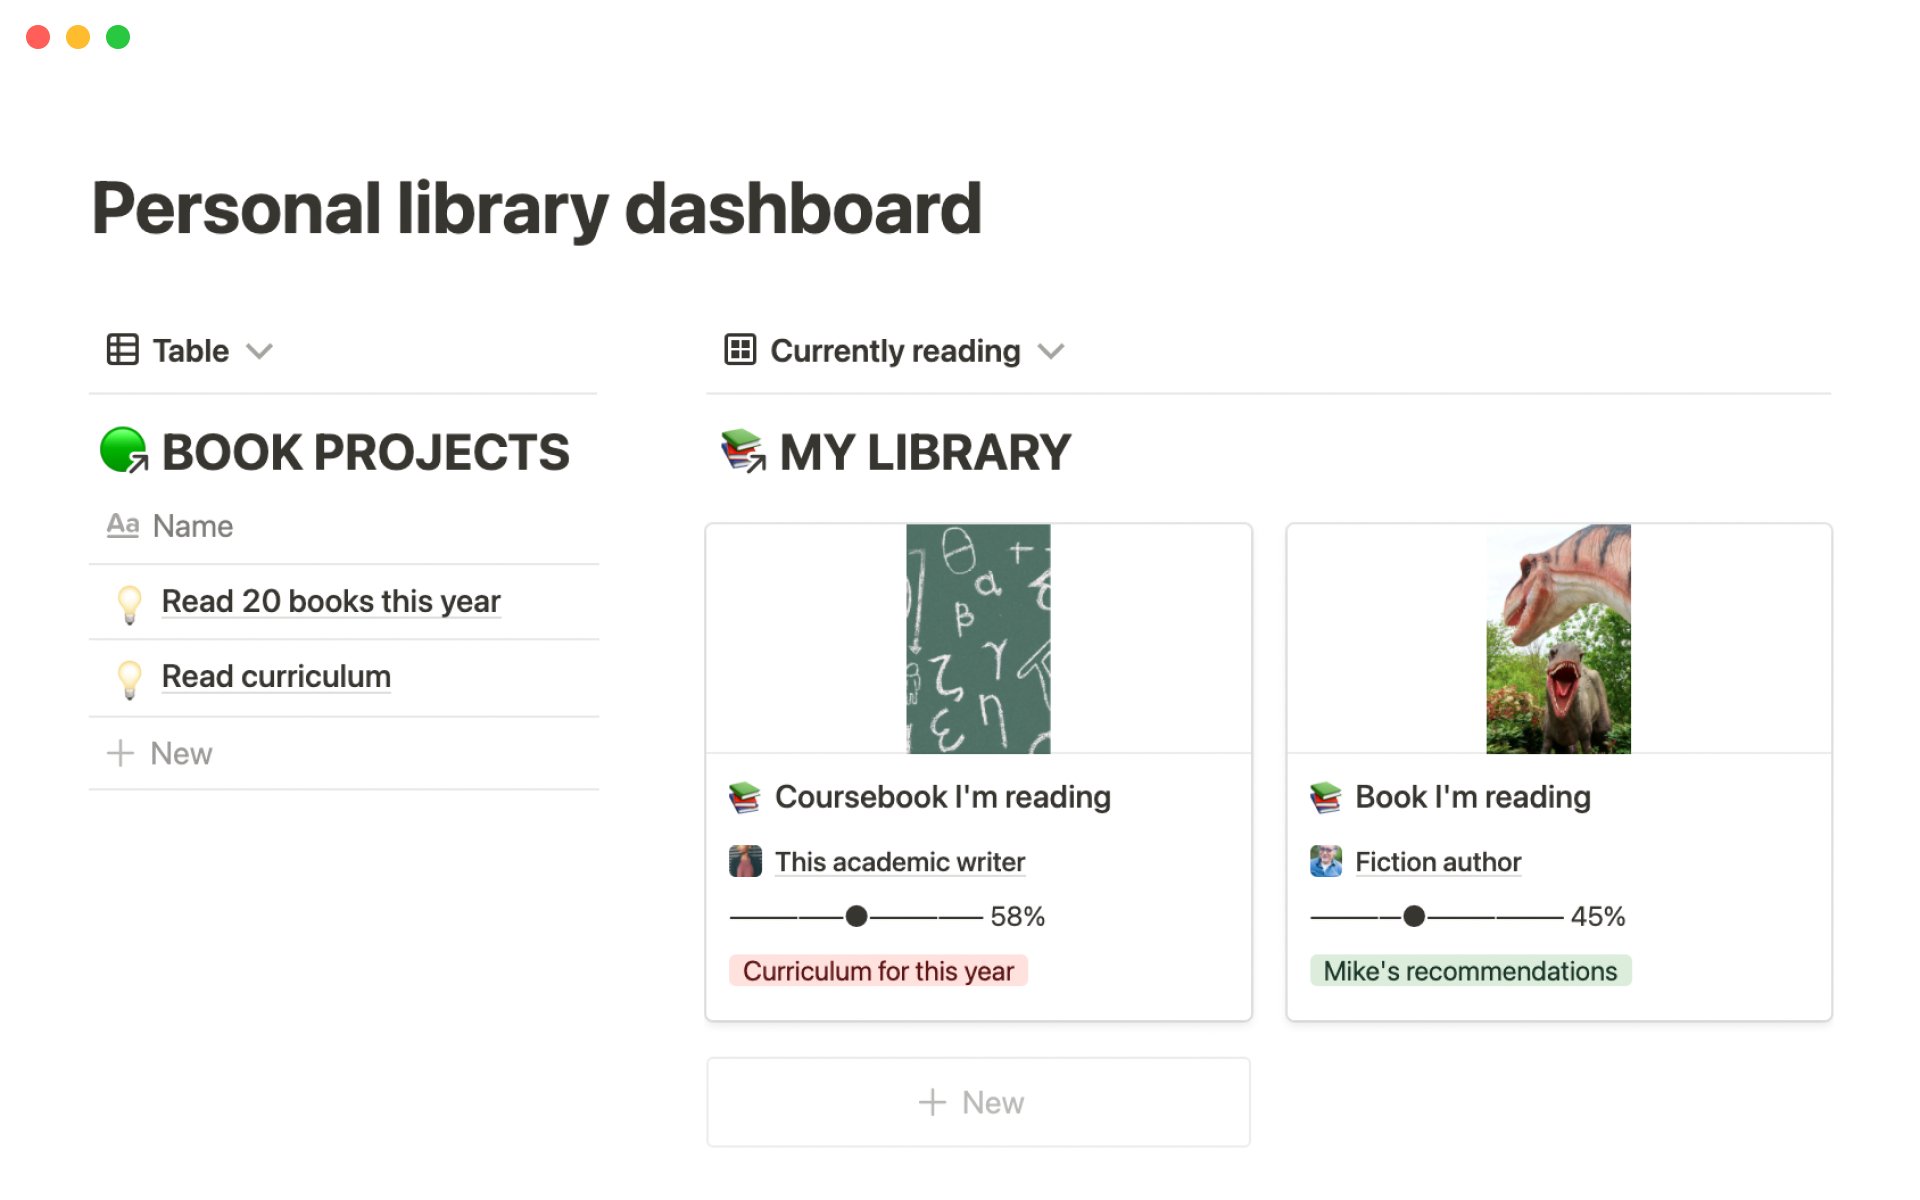Add a new row in Book Projects table
Image resolution: width=1920 pixels, height=1200 pixels.
162,753
